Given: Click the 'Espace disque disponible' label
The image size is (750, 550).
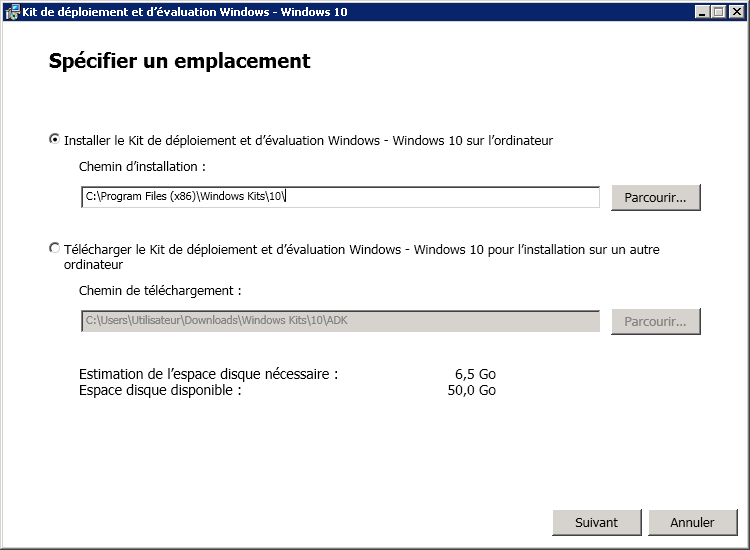Looking at the screenshot, I should point(160,390).
